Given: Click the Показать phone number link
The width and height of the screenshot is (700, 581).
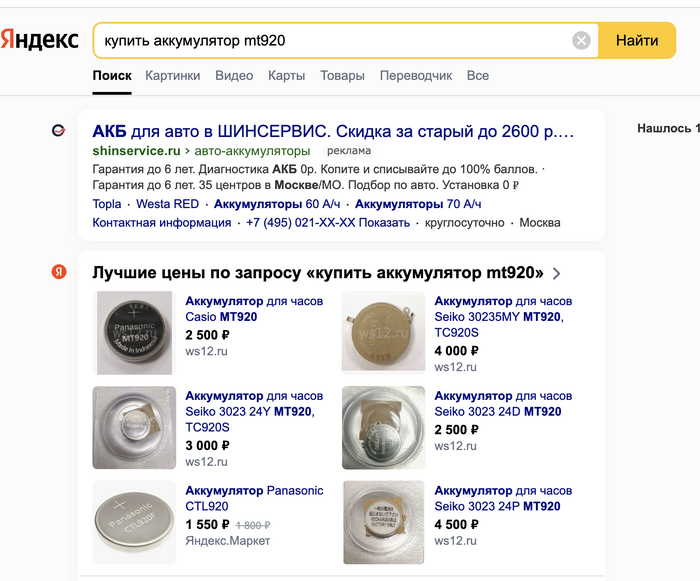Looking at the screenshot, I should (x=385, y=222).
